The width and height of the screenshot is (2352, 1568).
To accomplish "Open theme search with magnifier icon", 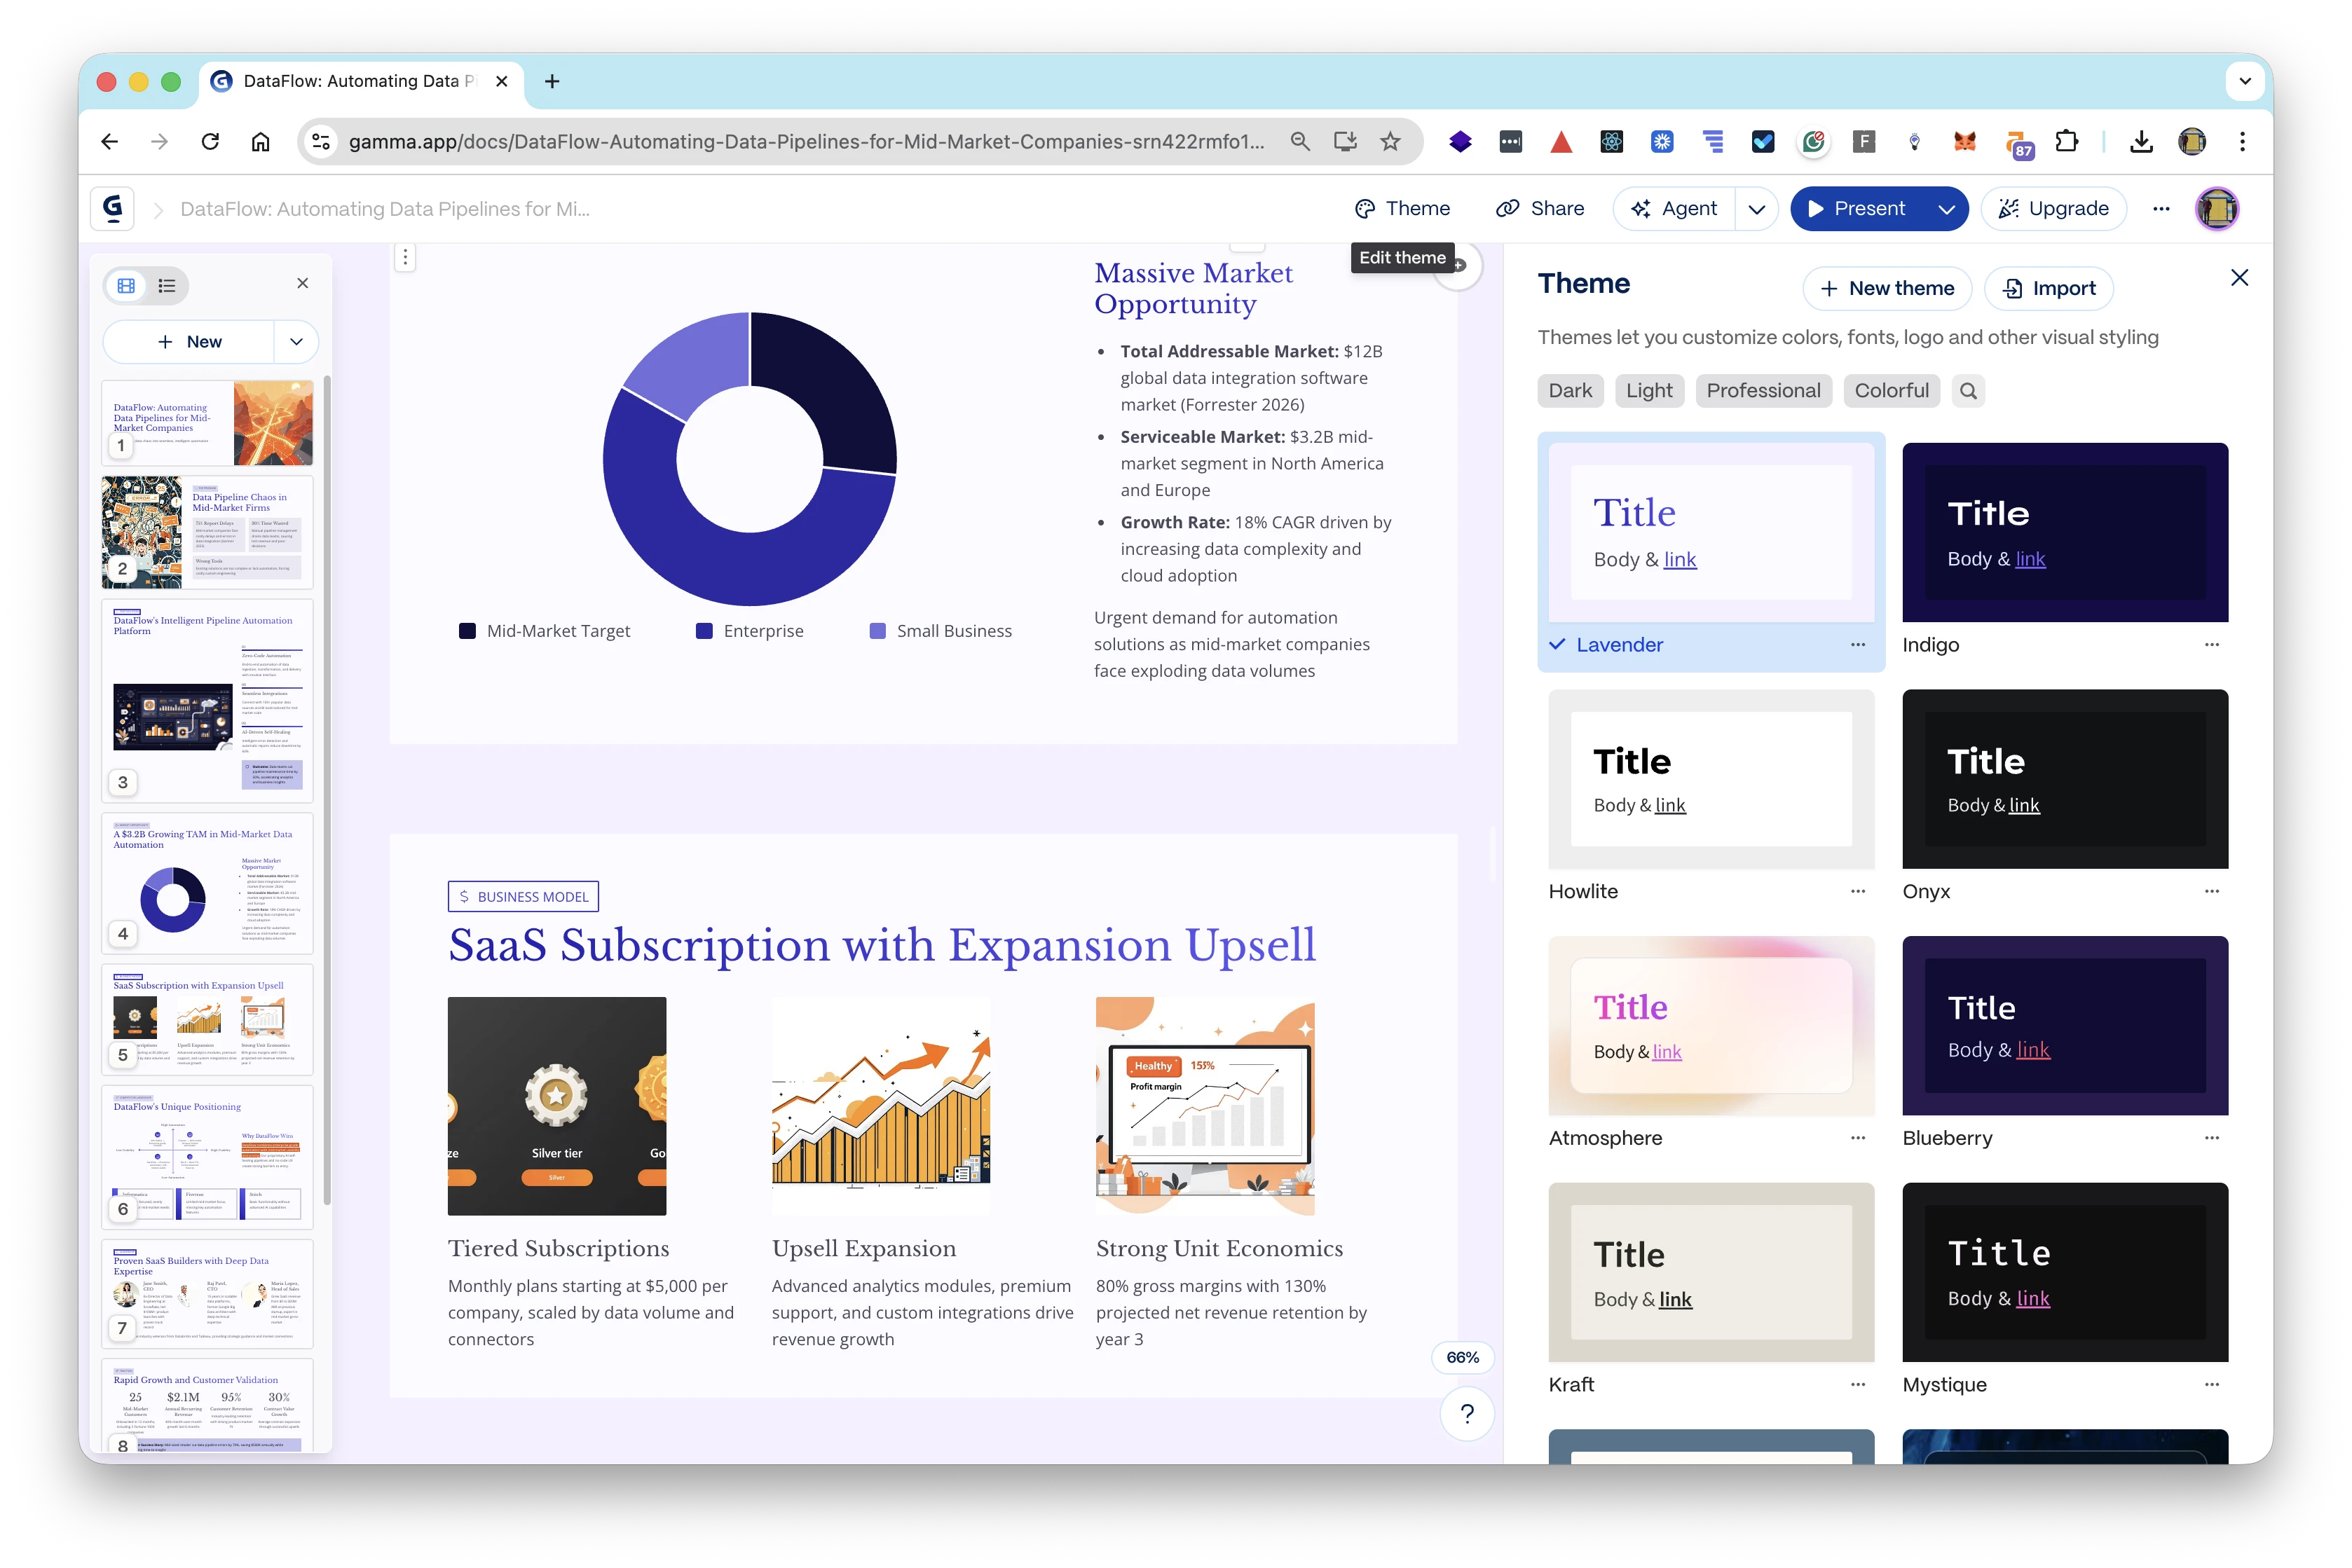I will [1968, 391].
